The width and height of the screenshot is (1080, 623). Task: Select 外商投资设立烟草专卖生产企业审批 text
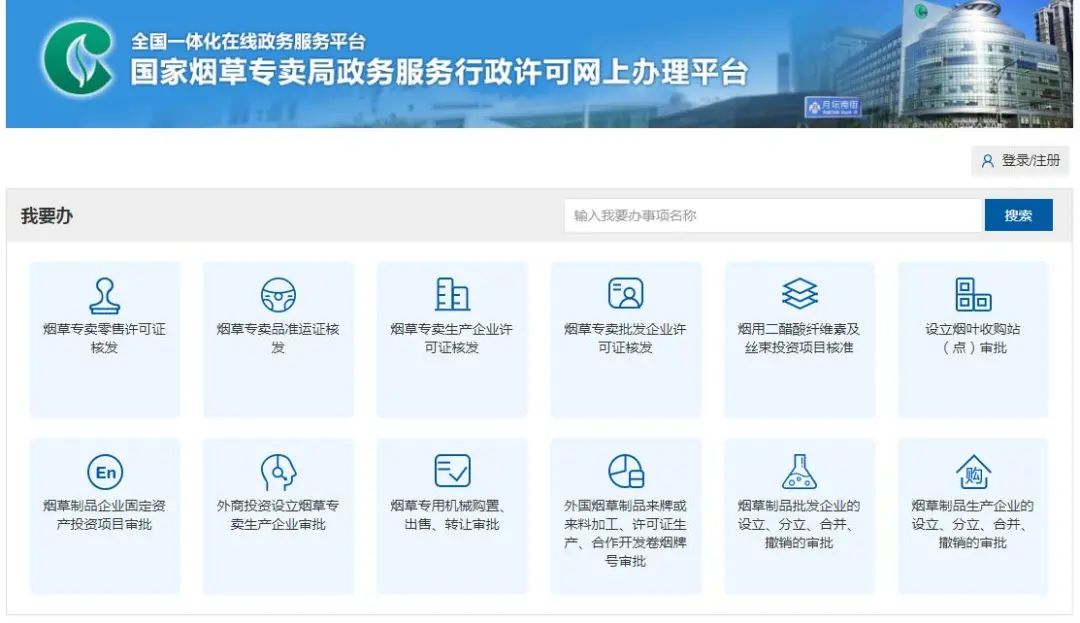pos(278,515)
